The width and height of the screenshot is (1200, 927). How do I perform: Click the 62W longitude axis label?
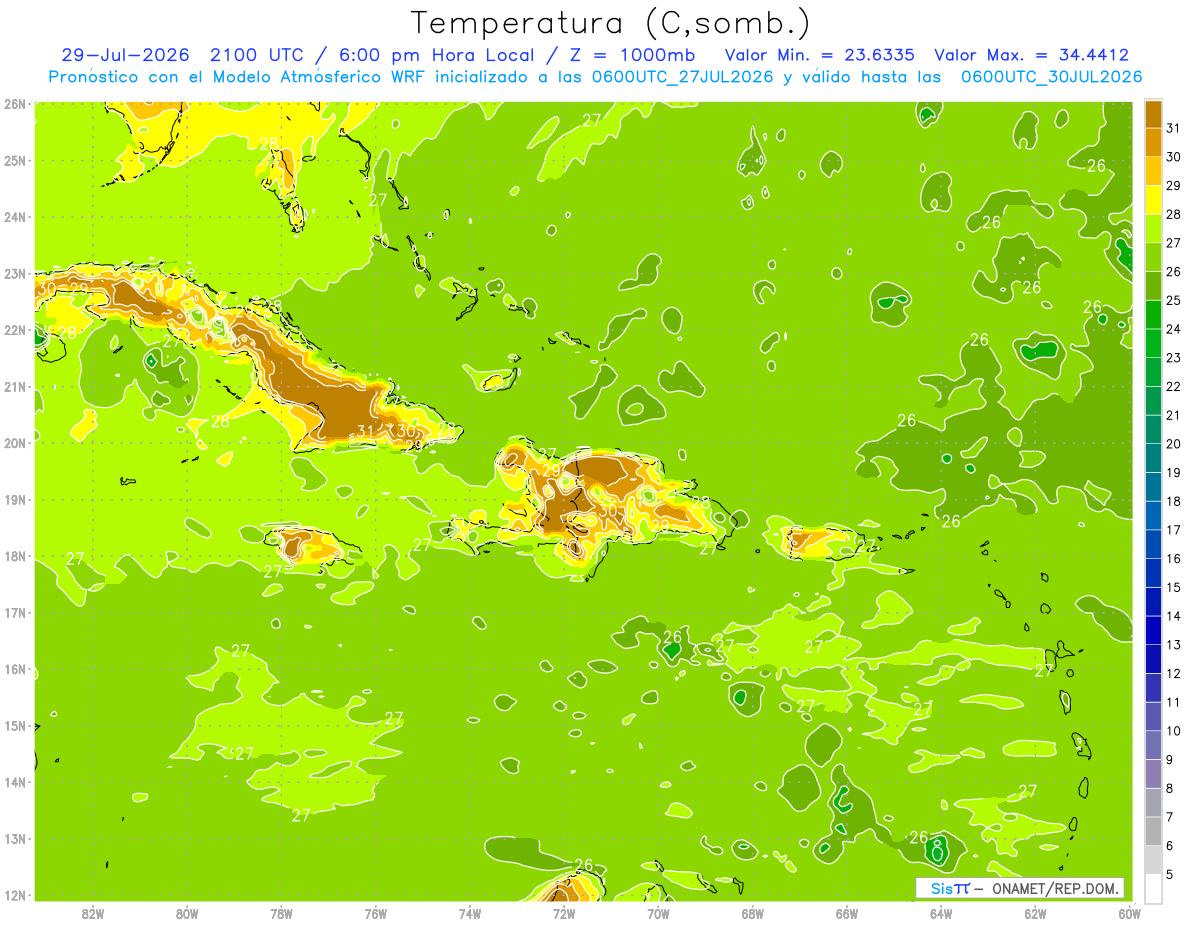pos(1036,913)
